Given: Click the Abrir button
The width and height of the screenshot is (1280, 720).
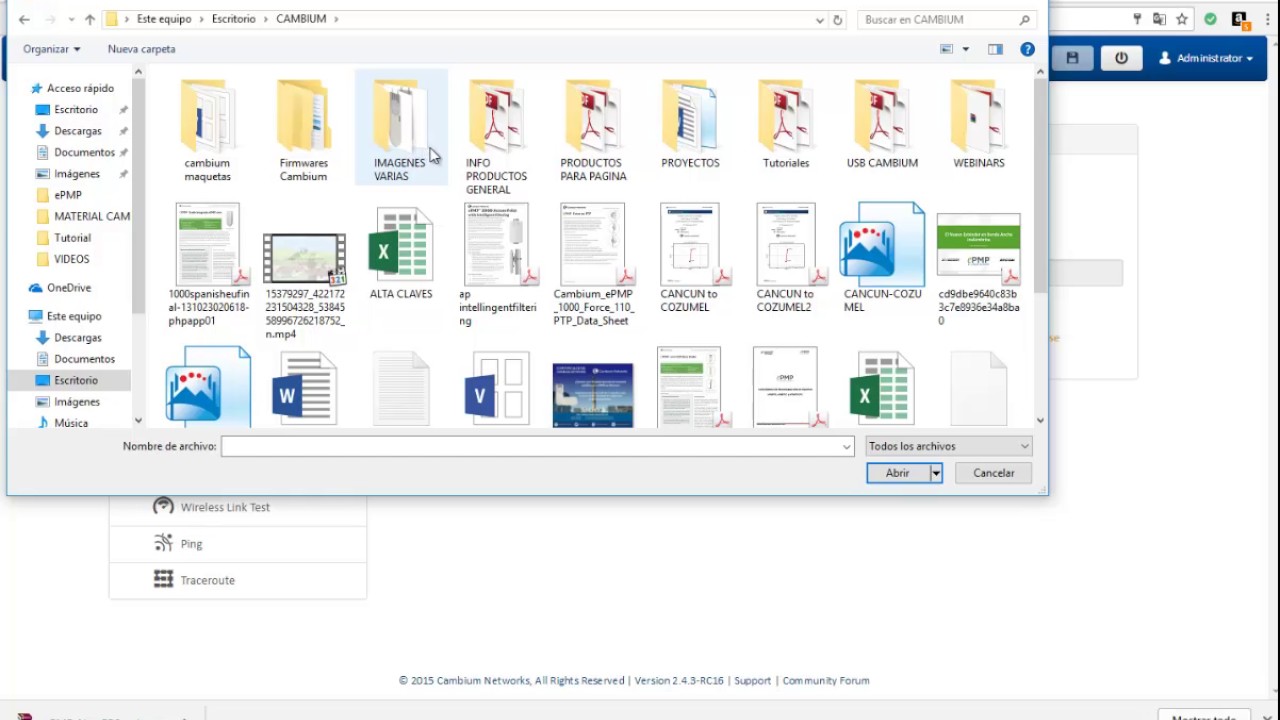Looking at the screenshot, I should 898,473.
